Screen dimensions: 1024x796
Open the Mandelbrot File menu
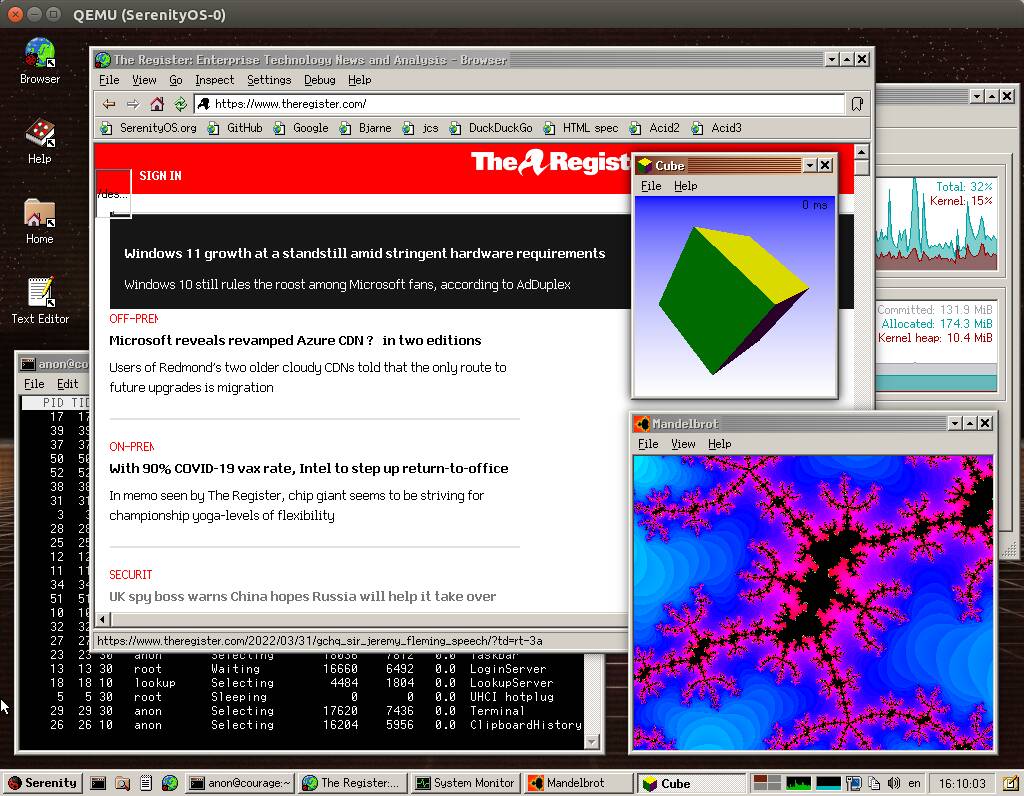coord(648,444)
